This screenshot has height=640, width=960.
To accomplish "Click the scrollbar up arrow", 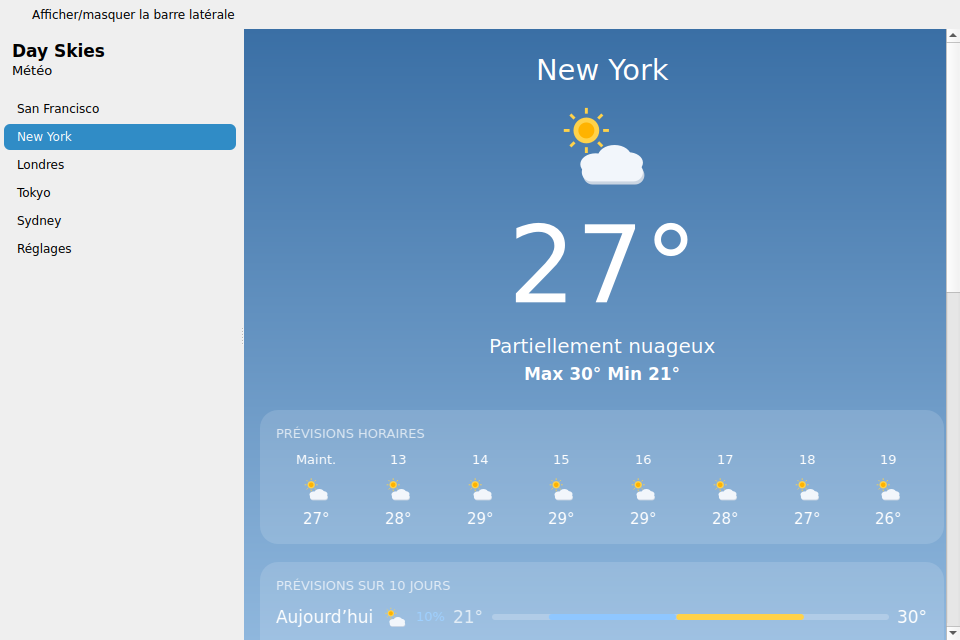I will coord(953,36).
